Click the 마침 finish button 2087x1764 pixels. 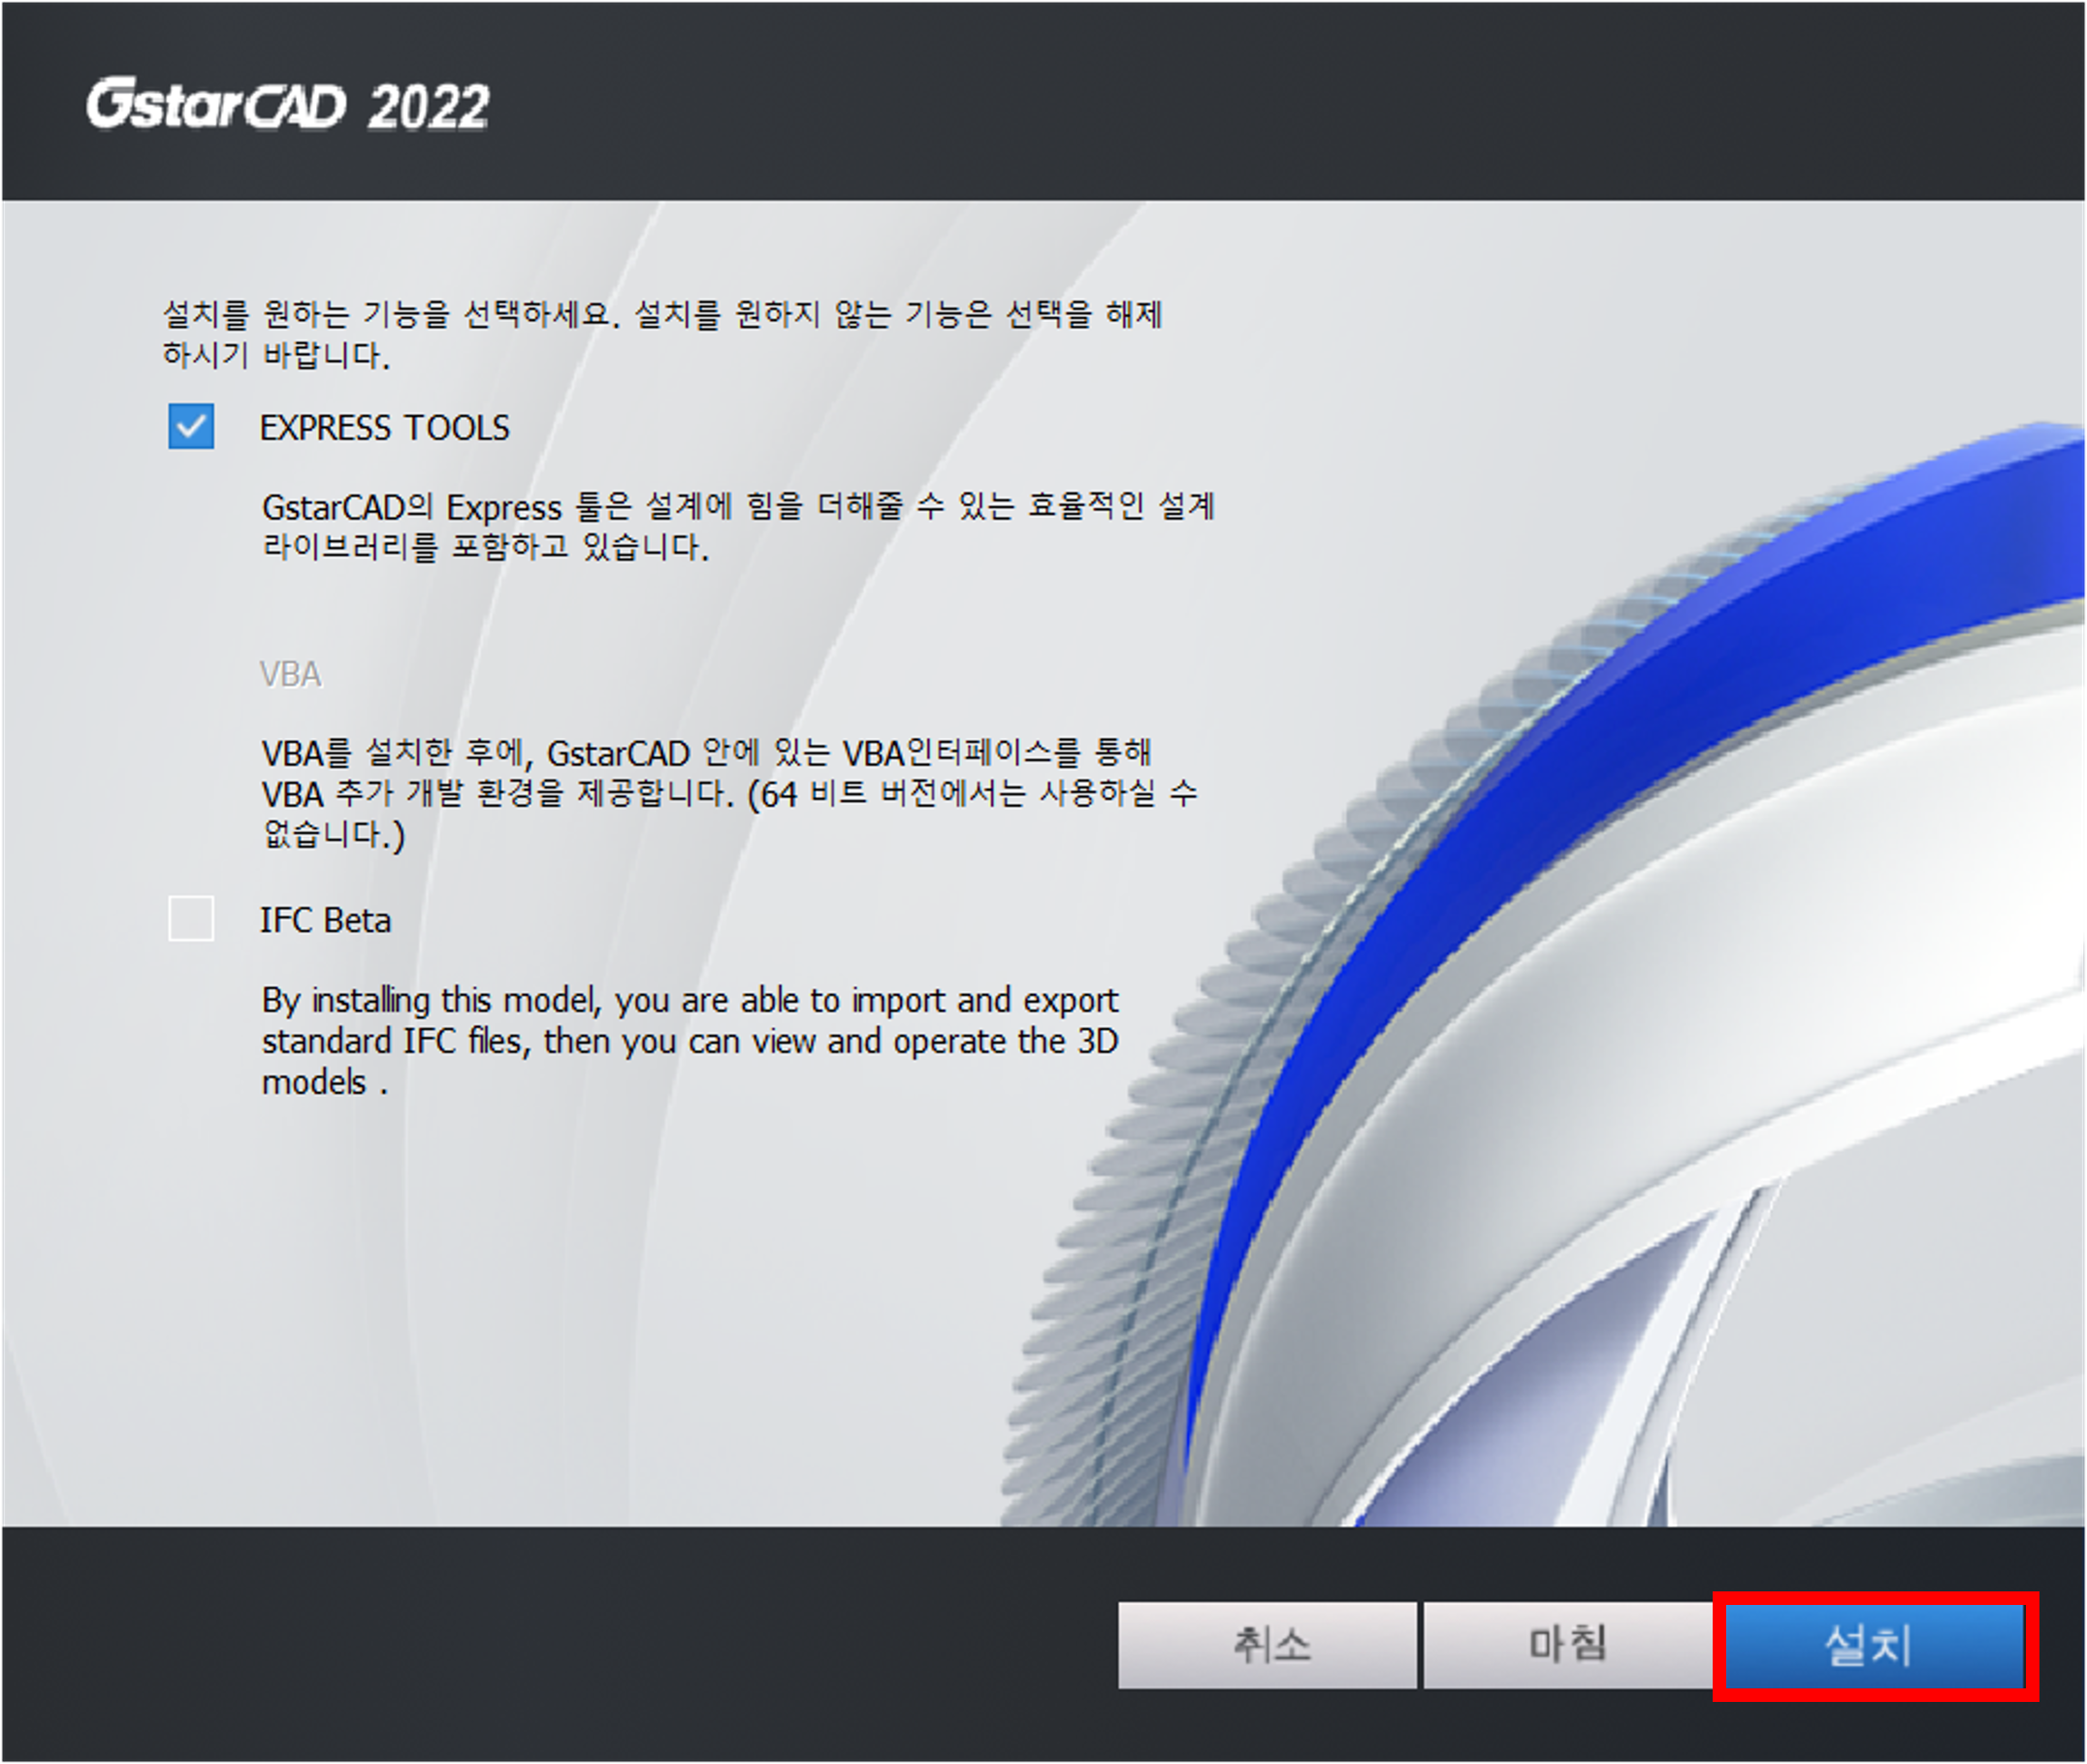[1569, 1645]
